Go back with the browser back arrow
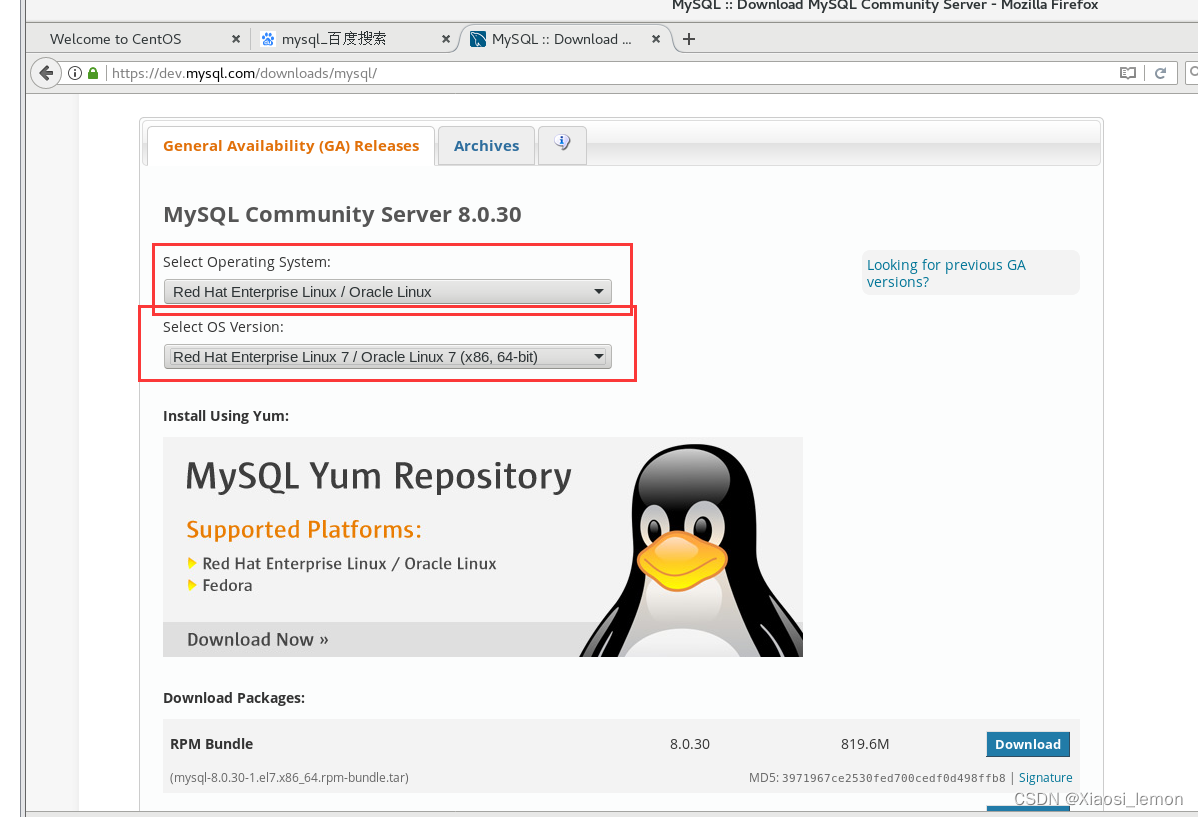 pyautogui.click(x=46, y=73)
